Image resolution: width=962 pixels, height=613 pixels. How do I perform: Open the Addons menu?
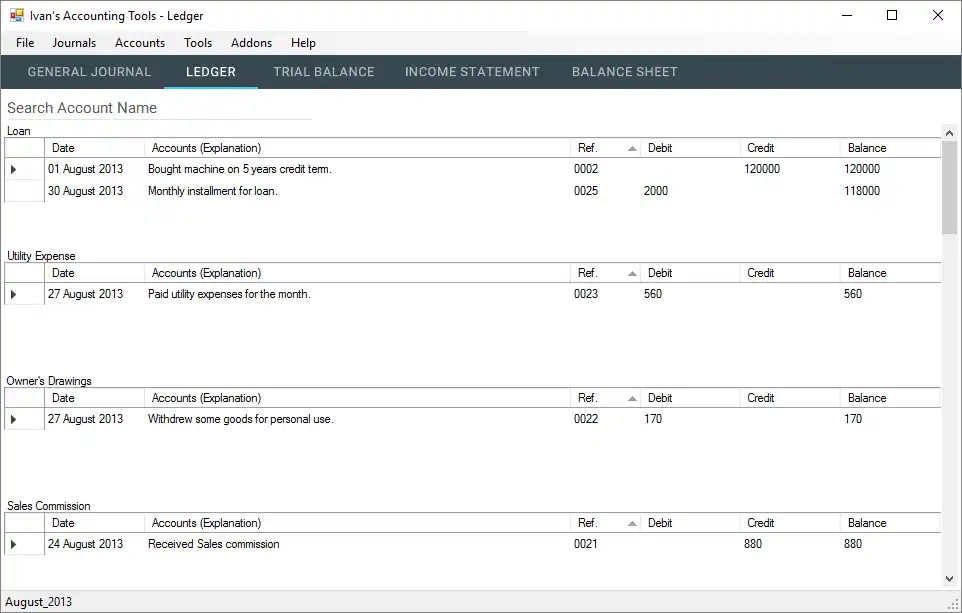tap(251, 43)
